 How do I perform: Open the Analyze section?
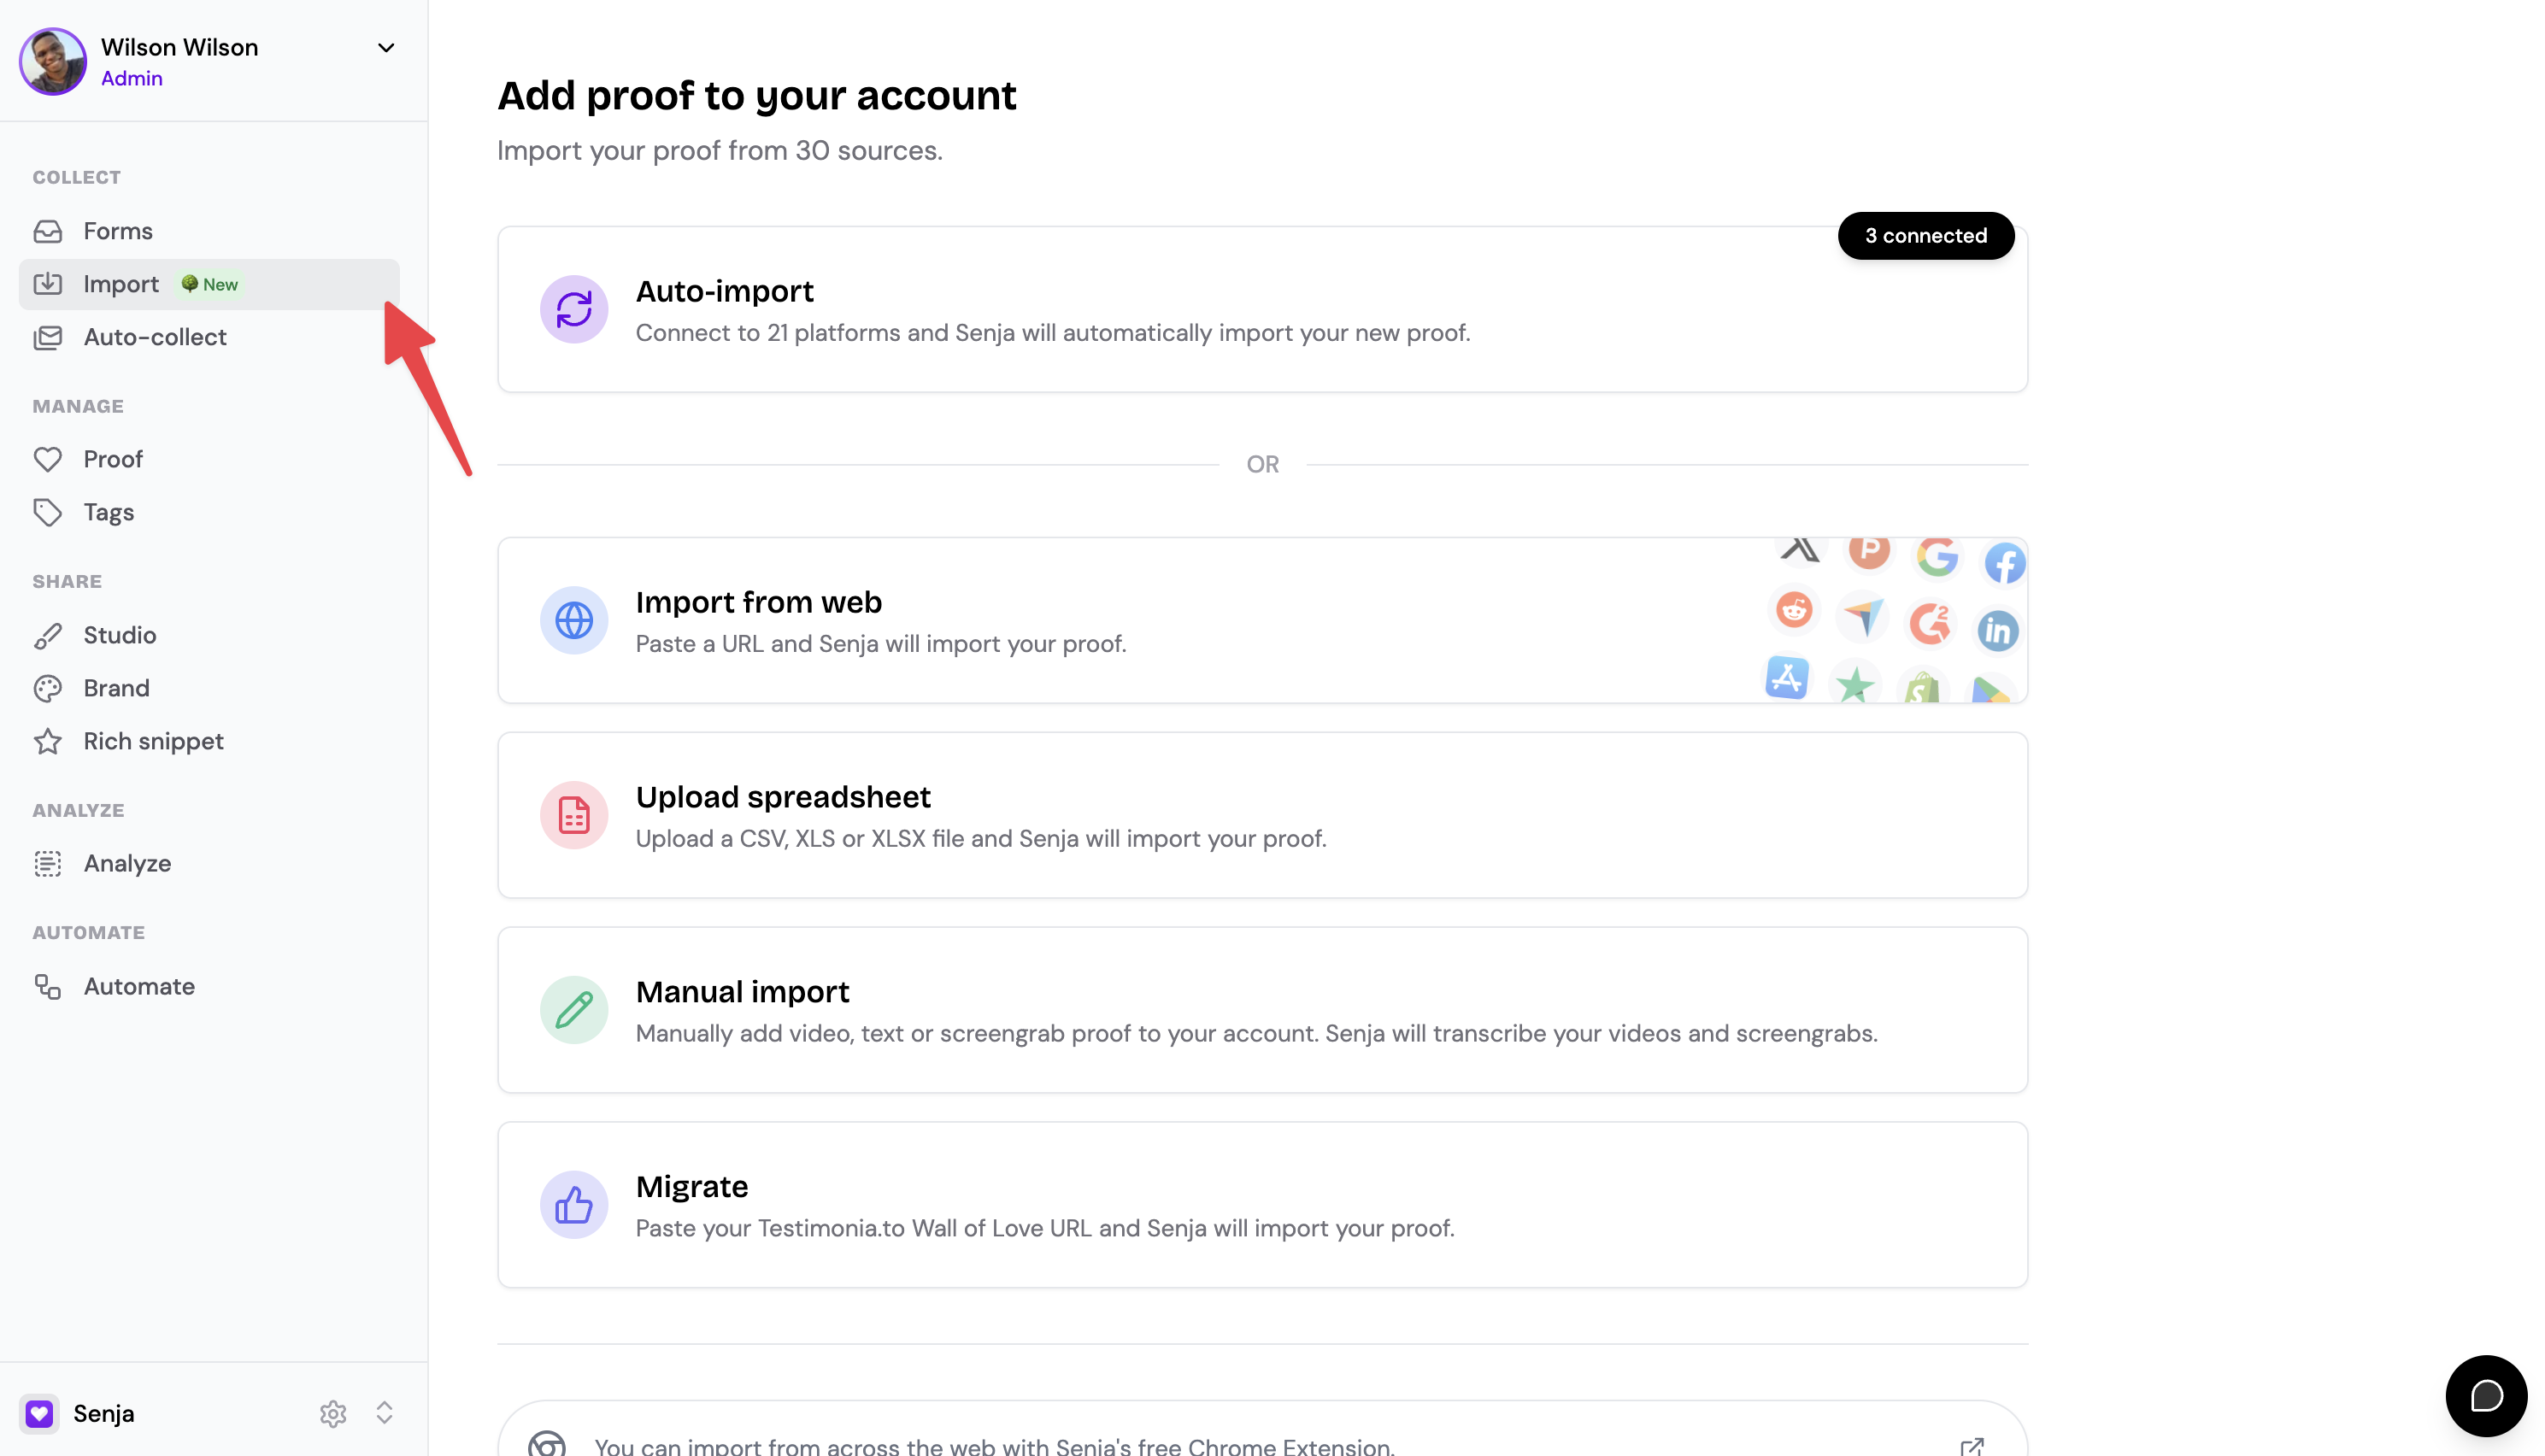point(209,863)
